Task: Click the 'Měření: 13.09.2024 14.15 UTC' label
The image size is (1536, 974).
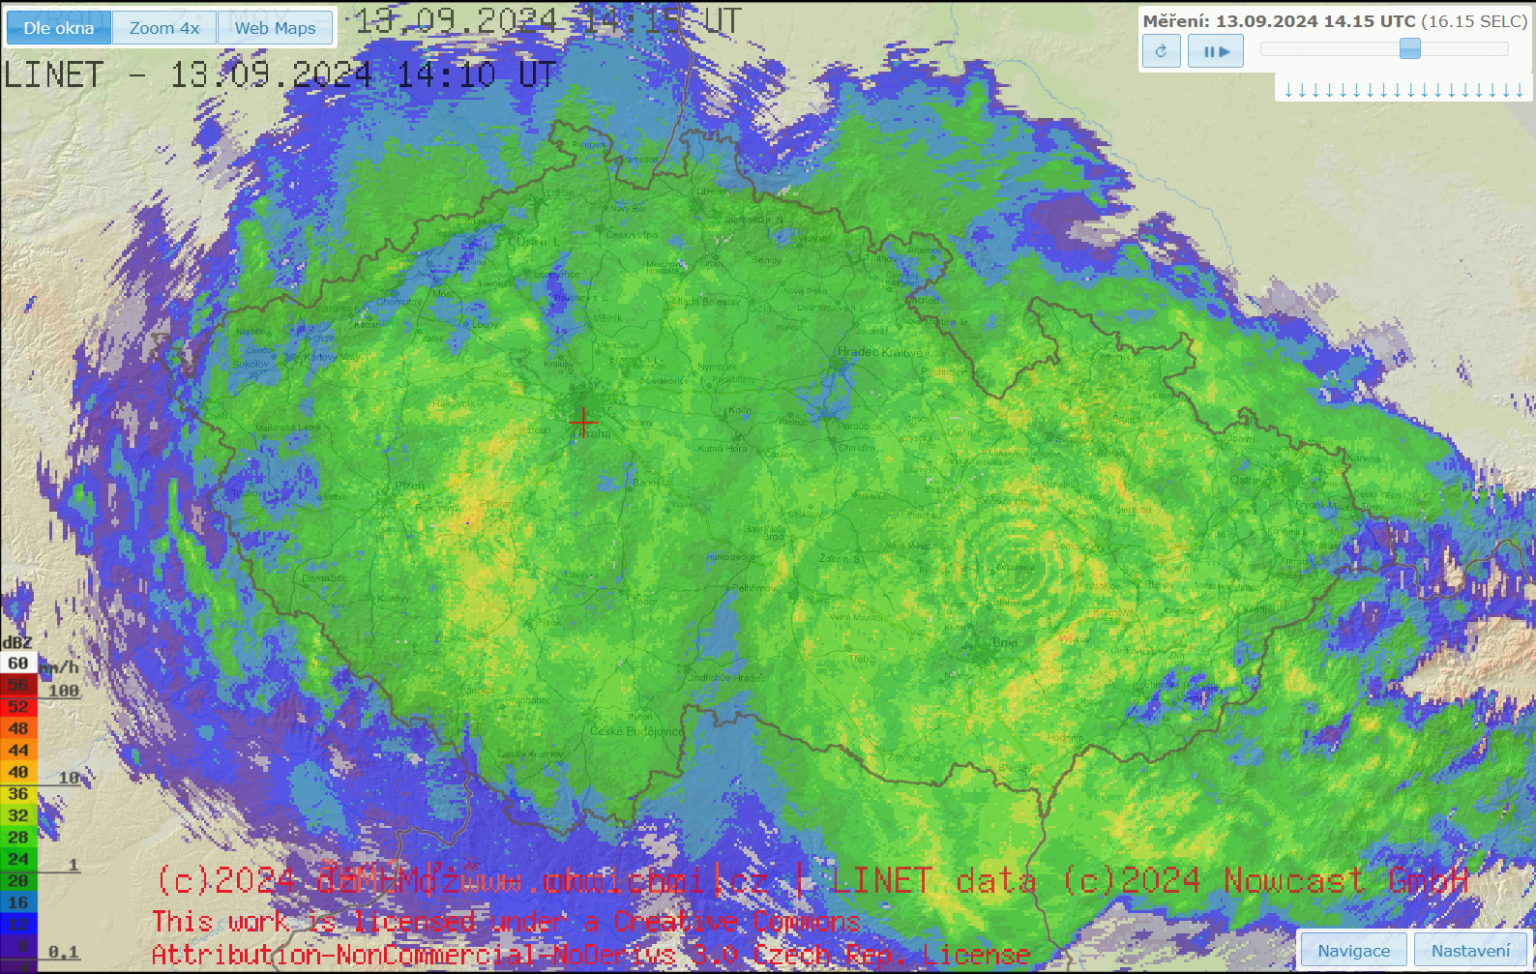Action: [1279, 21]
